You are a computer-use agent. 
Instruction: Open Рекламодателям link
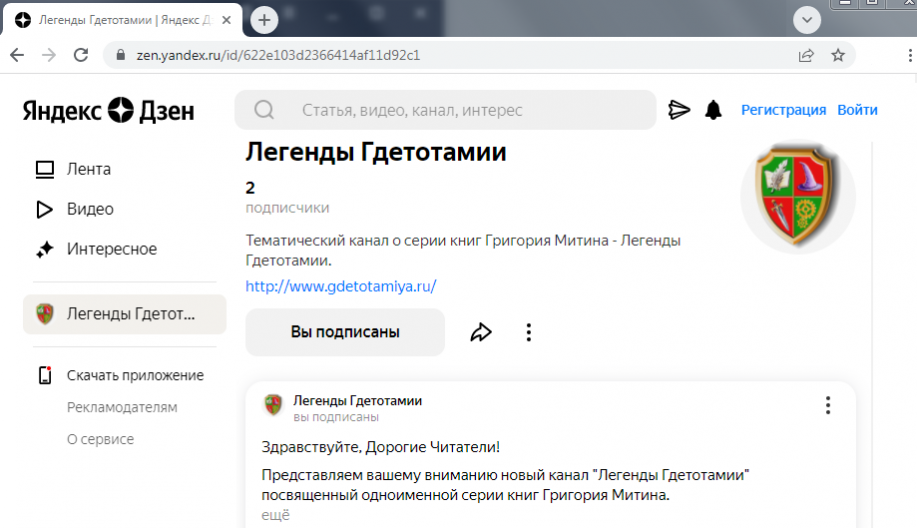(x=122, y=407)
